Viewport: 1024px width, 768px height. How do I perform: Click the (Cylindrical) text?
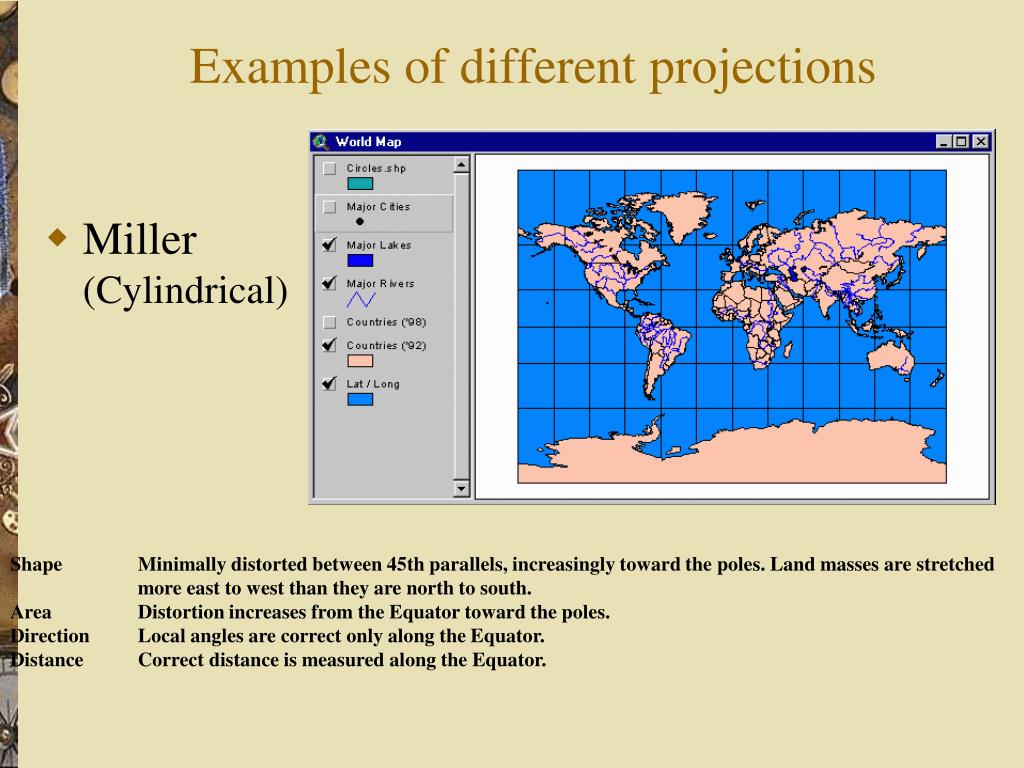click(x=185, y=291)
